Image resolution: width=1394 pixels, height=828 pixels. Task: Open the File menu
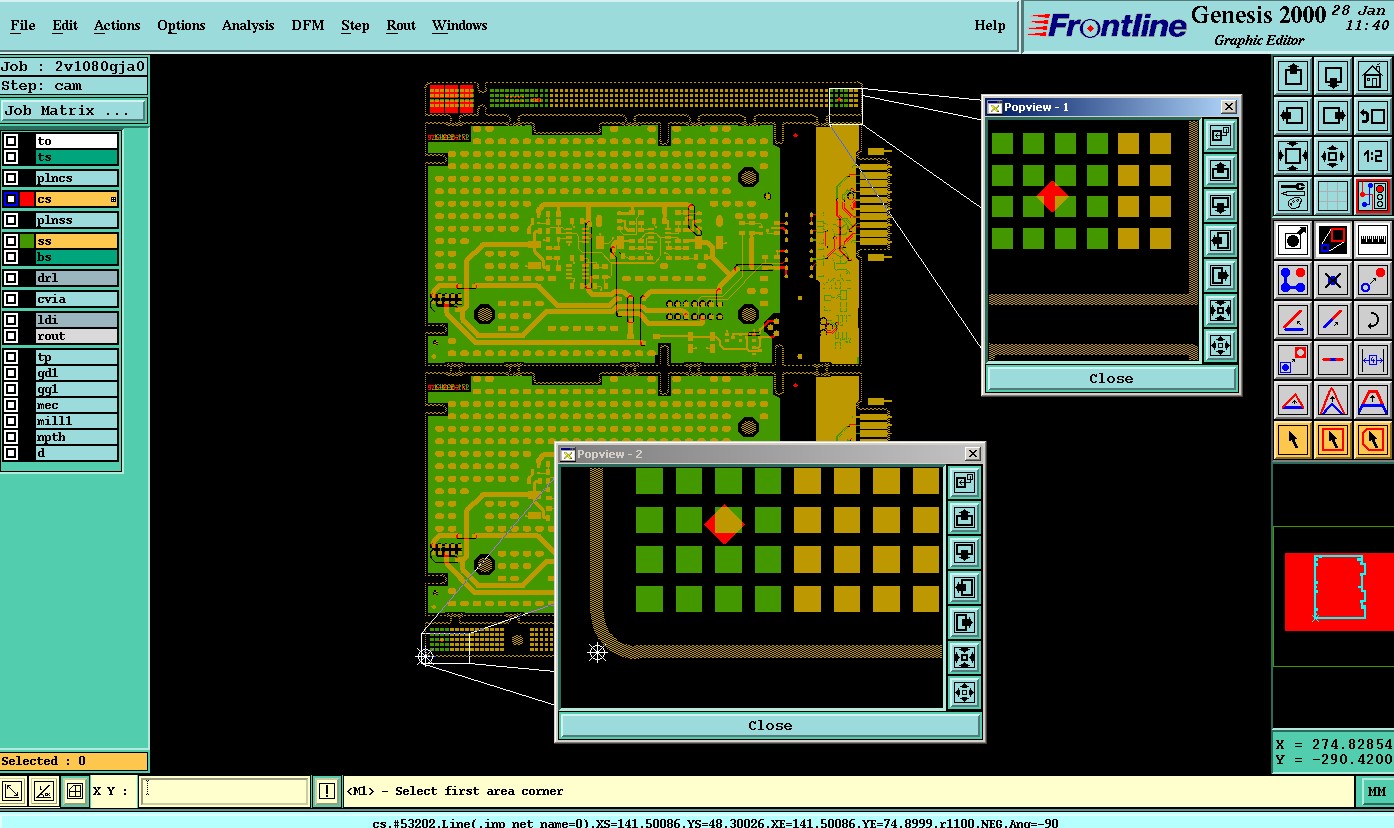(22, 25)
